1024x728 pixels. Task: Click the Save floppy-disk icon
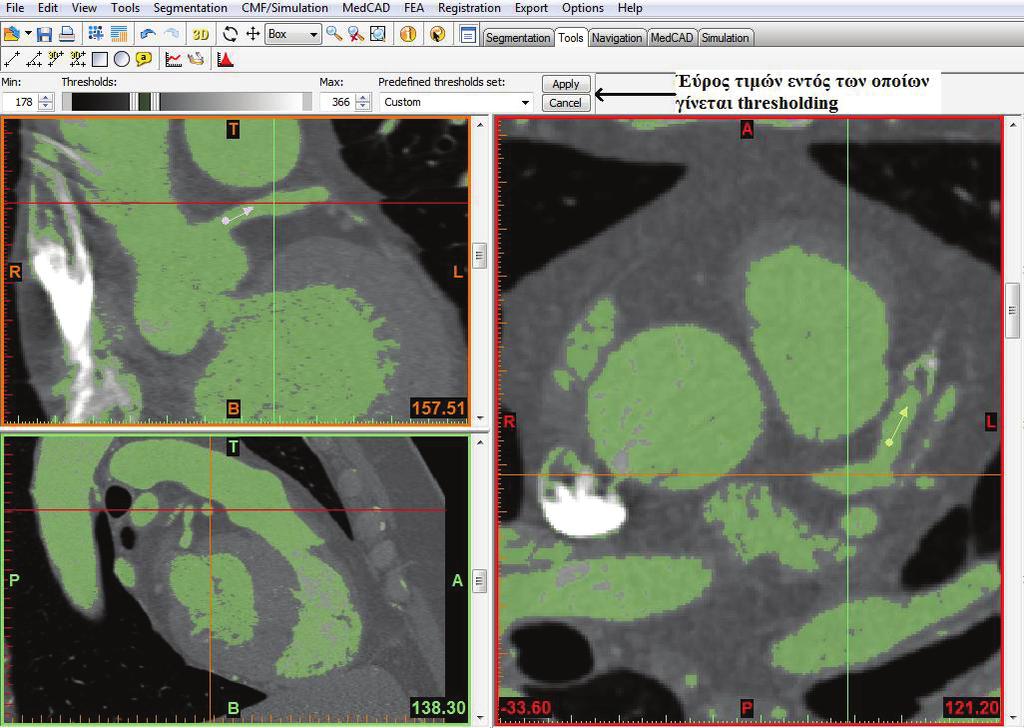coord(44,34)
